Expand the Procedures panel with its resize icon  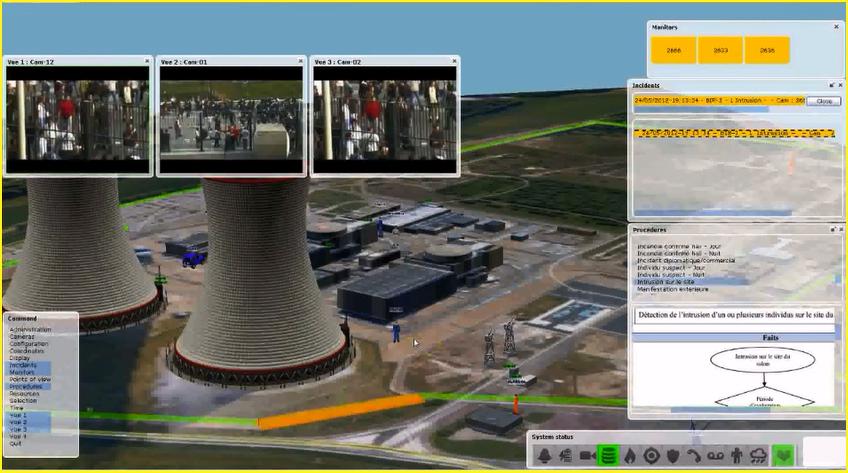click(831, 229)
